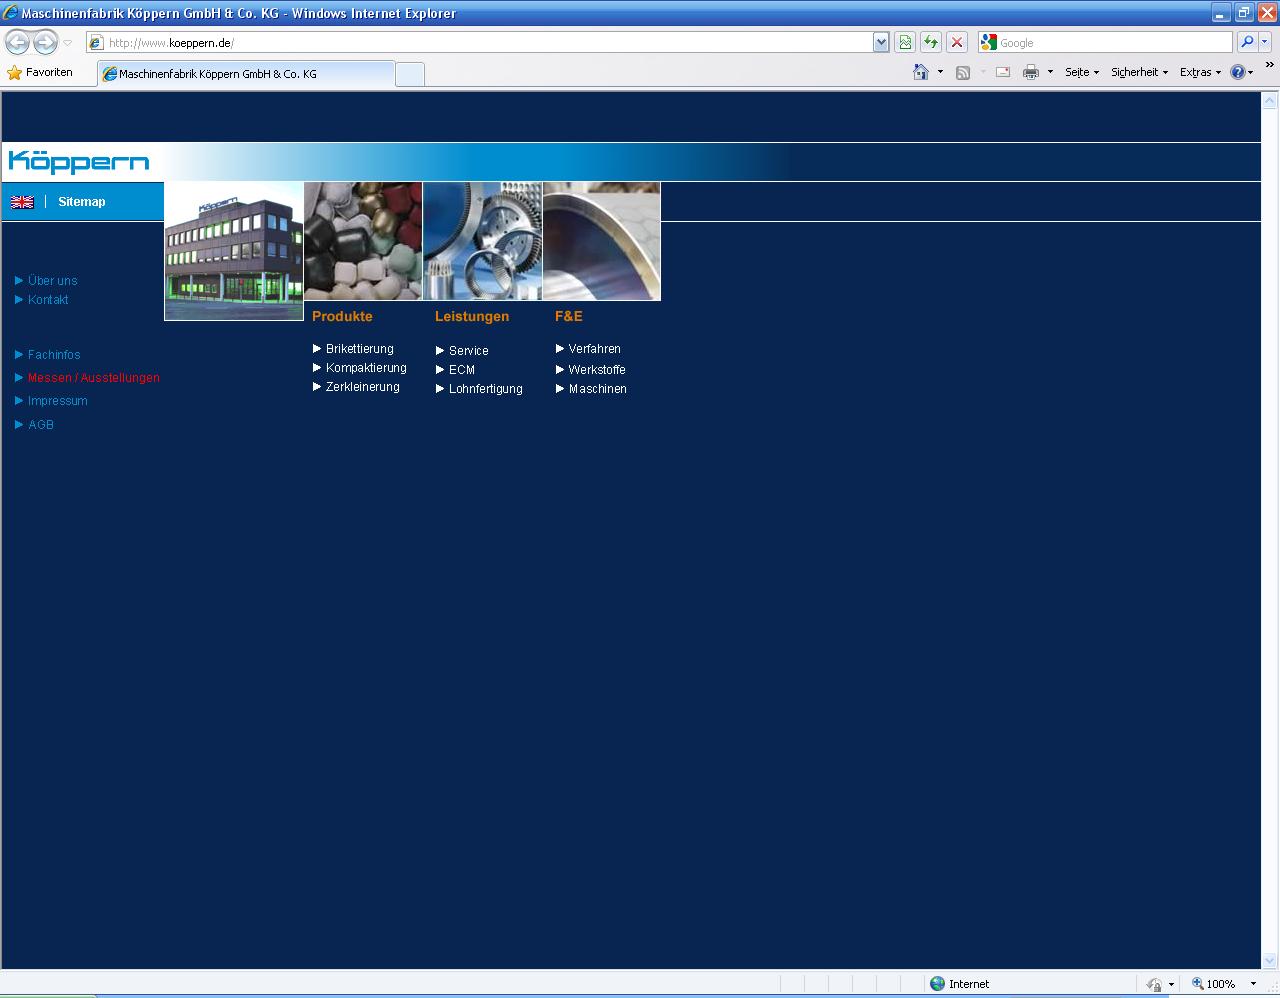Click the refresh page icon

coord(931,42)
